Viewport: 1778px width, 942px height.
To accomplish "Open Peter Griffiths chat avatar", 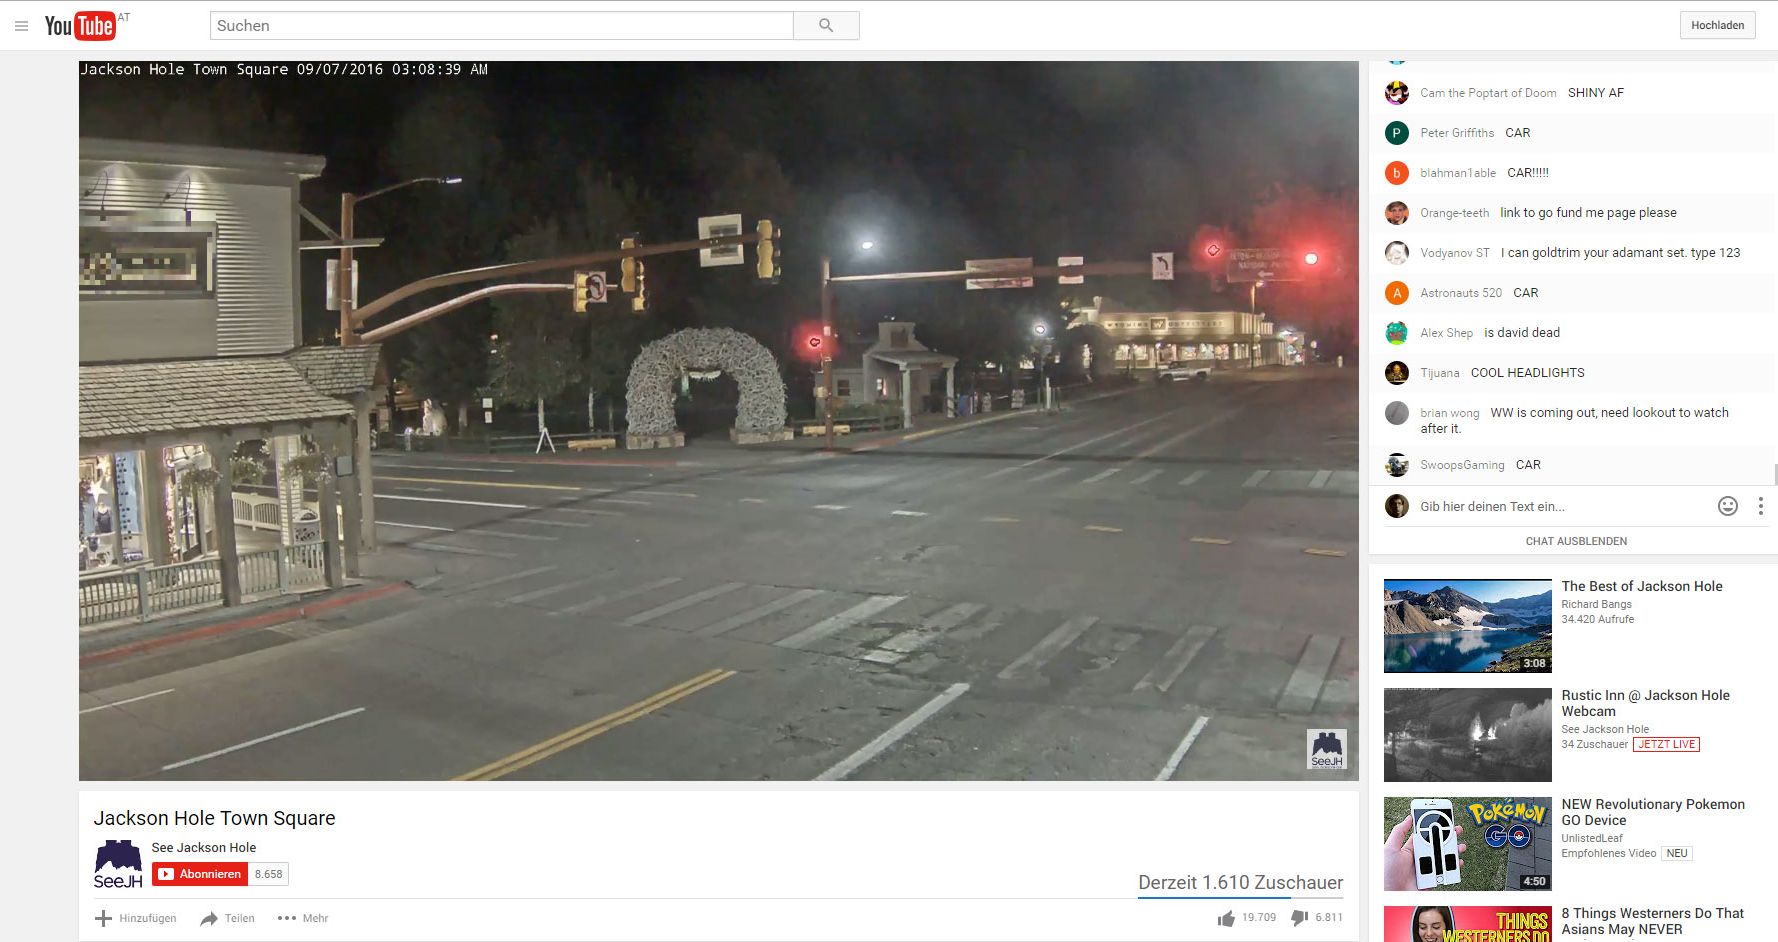I will (1396, 133).
